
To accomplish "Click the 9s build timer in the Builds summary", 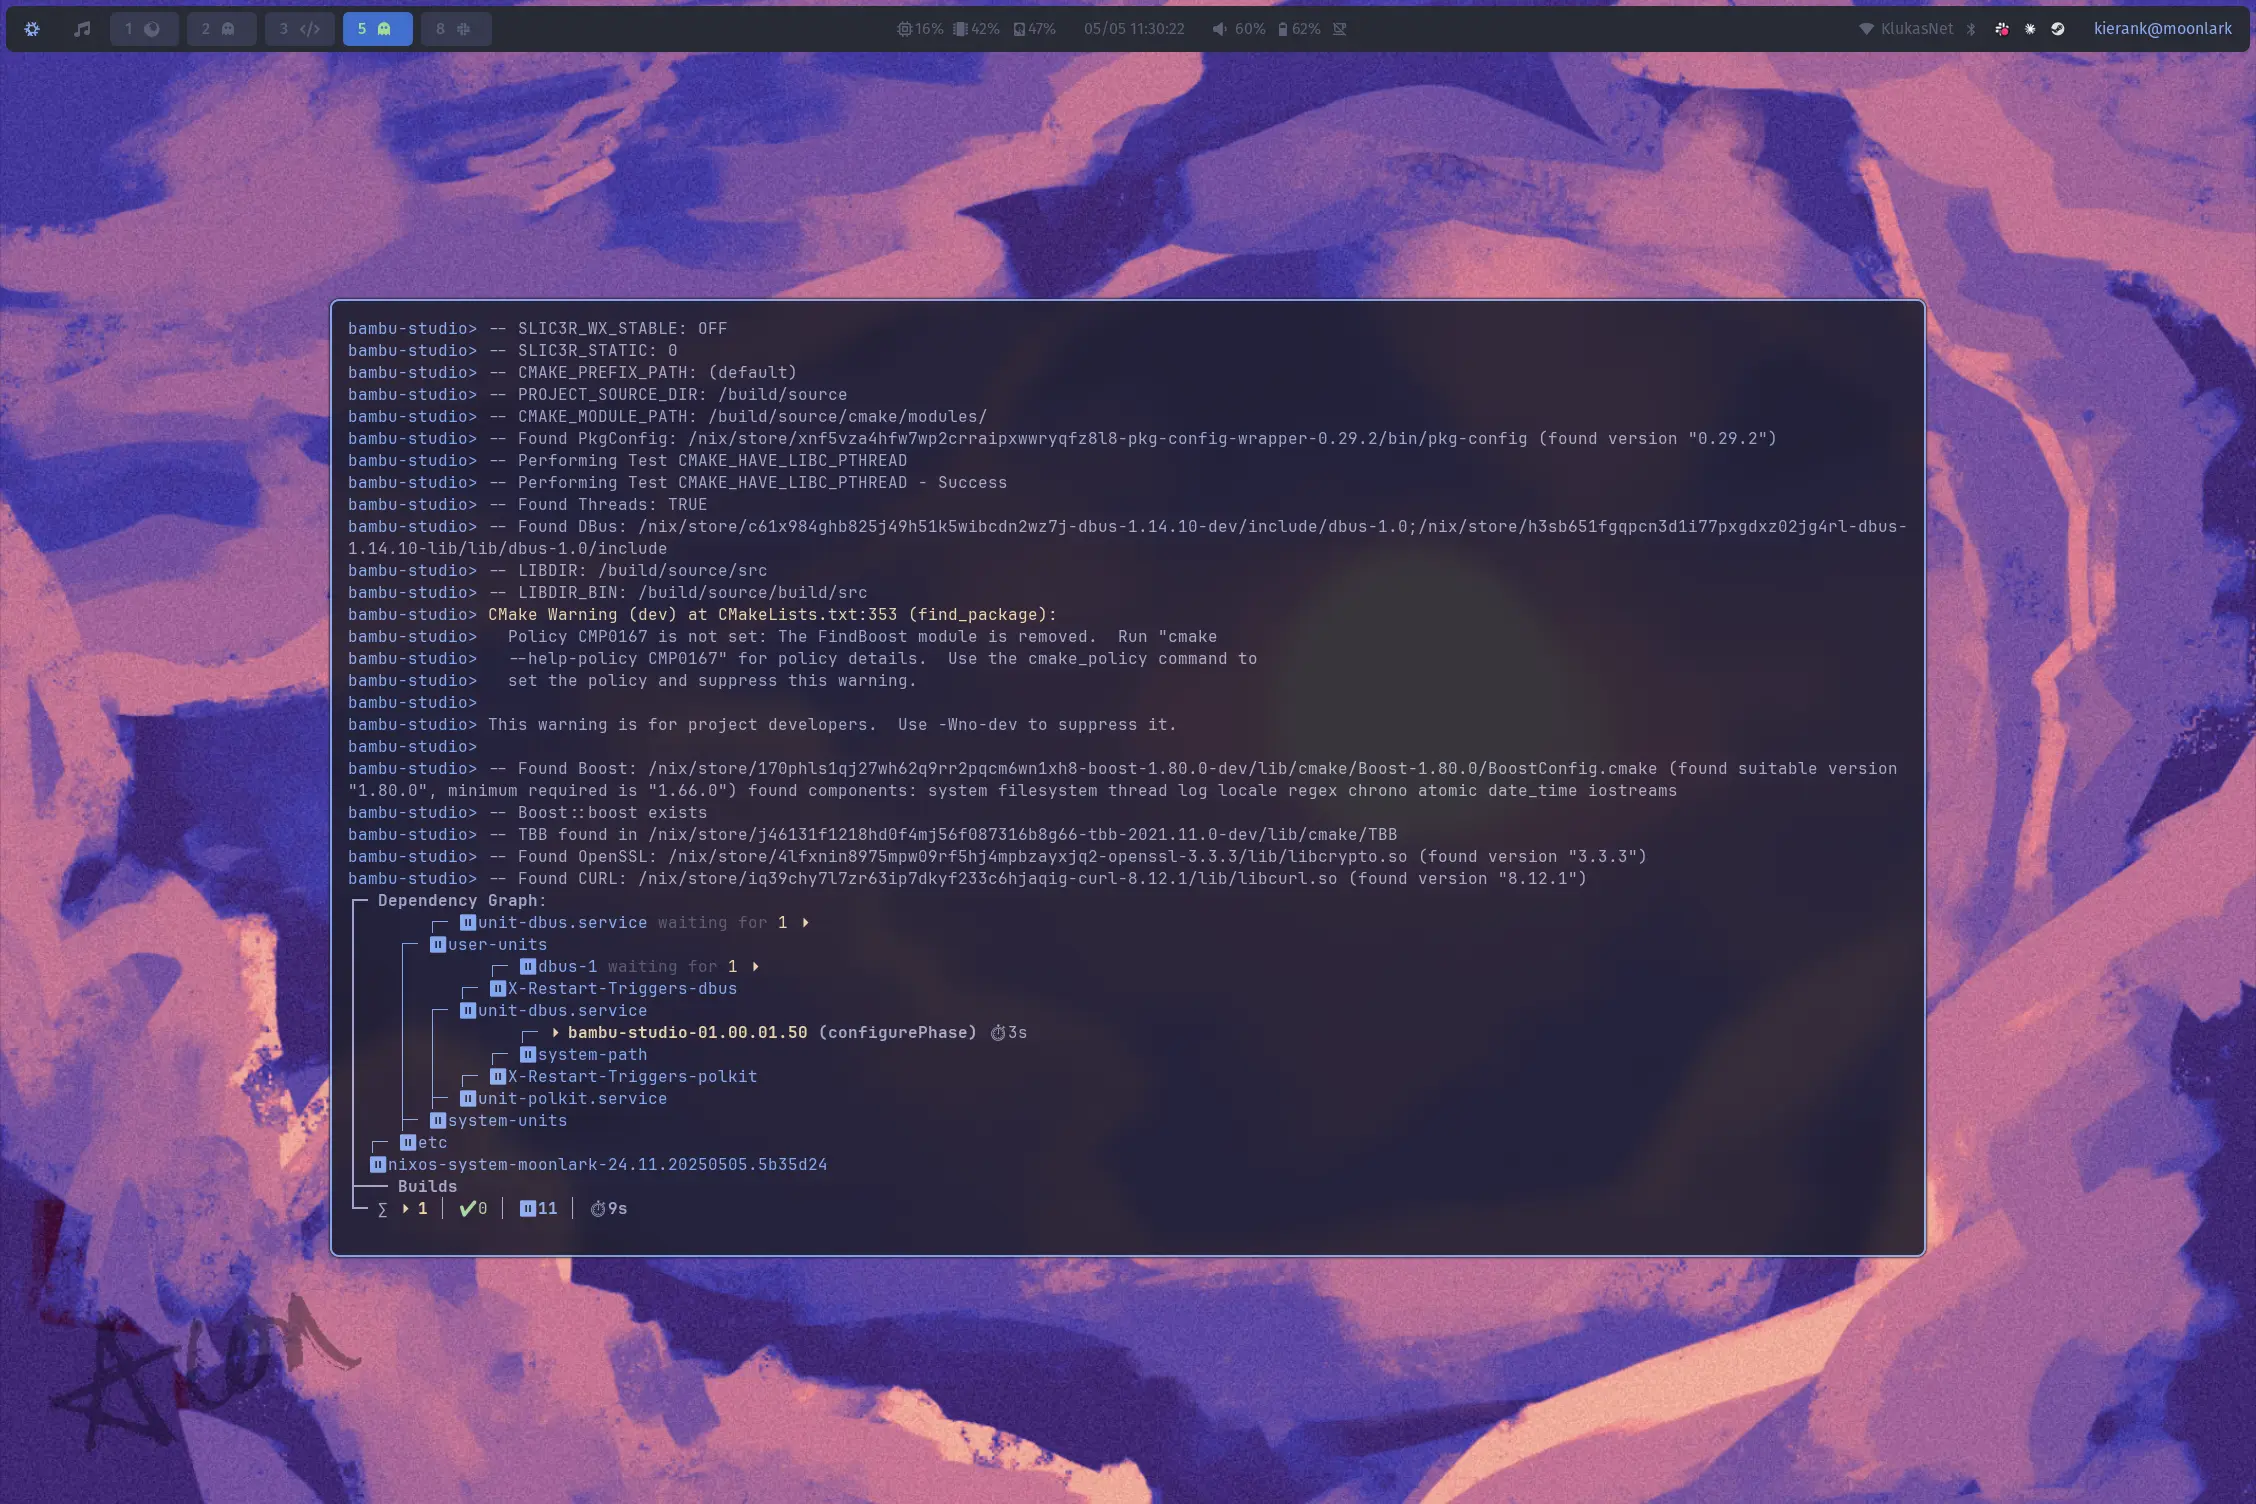I will pyautogui.click(x=609, y=1208).
